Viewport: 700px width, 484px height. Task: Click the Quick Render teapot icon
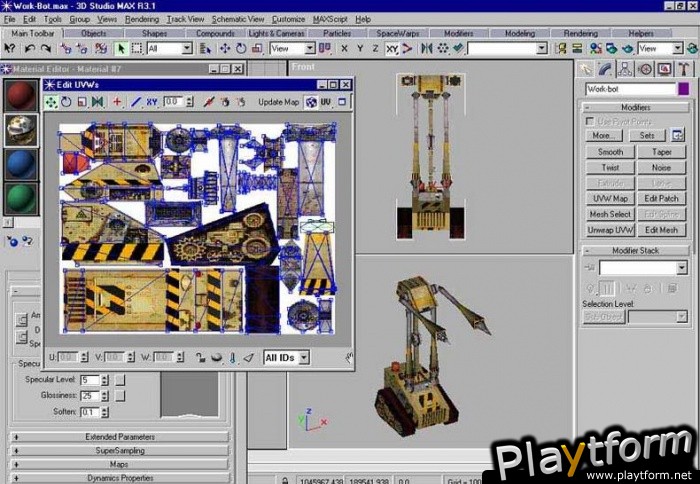pyautogui.click(x=627, y=48)
